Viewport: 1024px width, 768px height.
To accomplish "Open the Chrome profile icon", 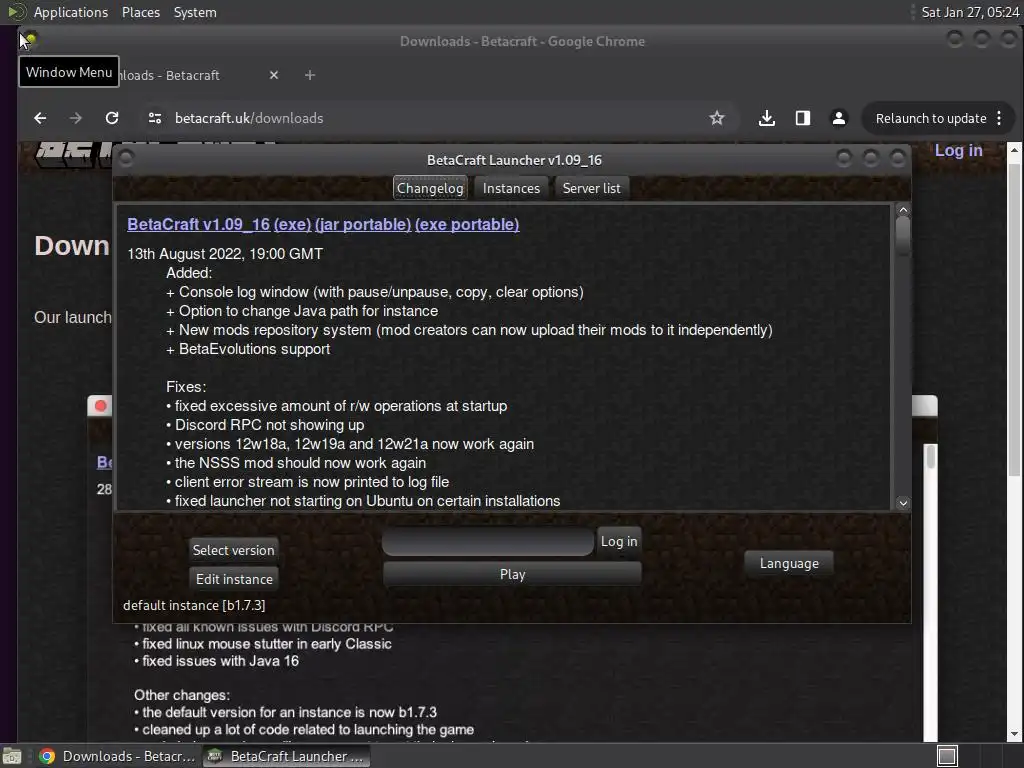I will (x=839, y=118).
